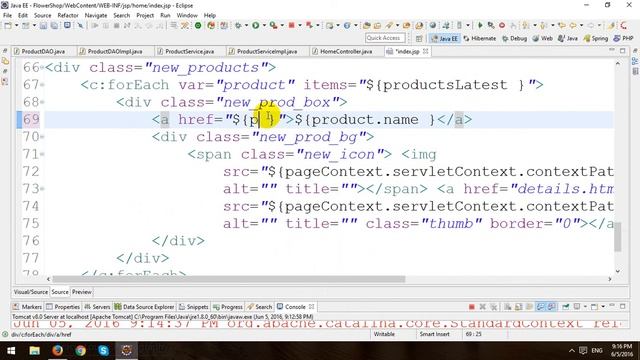Screen dimensions: 640x360
Task: Click the Save All toolbar icon
Action: coord(54,25)
